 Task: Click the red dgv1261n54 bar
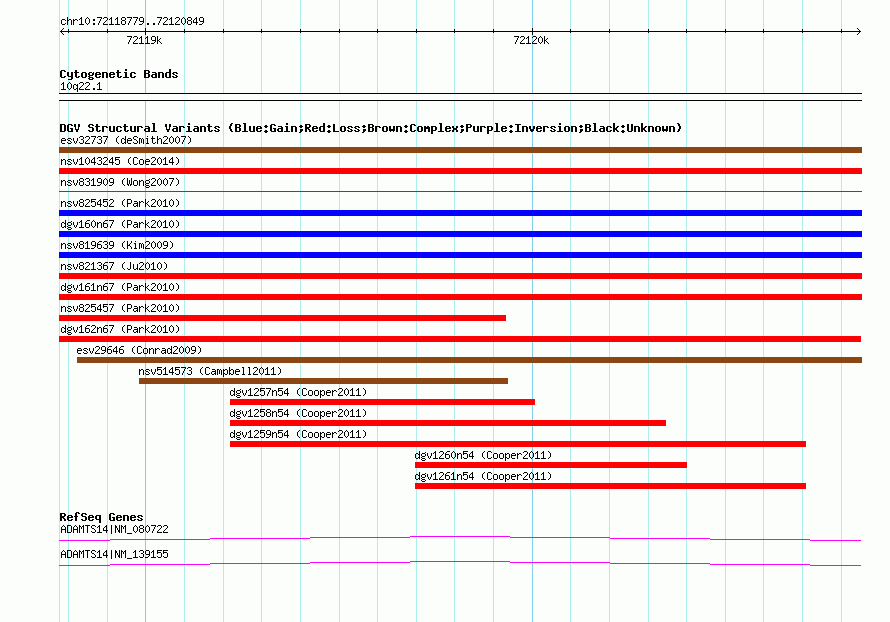(x=610, y=486)
